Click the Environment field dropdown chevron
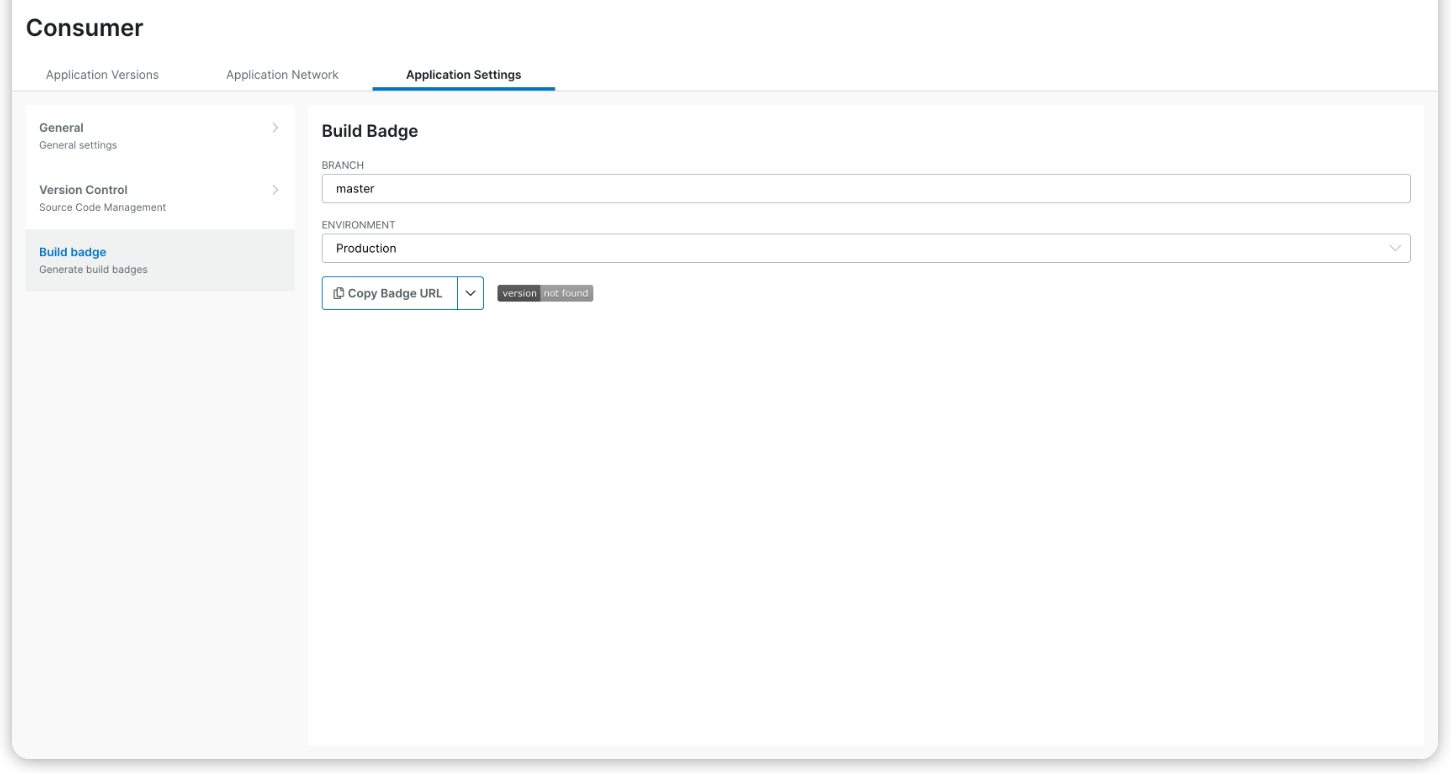1451x773 pixels. point(1397,248)
